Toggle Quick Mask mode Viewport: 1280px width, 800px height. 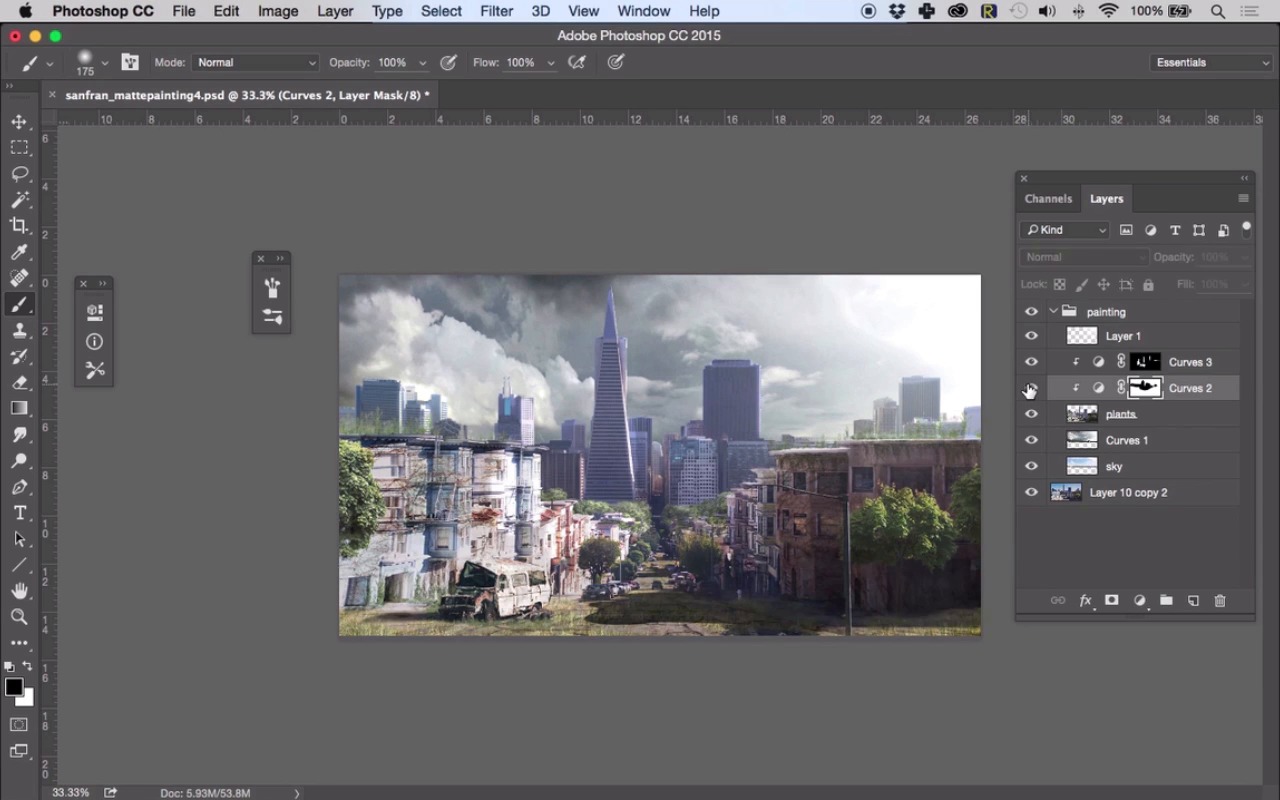[19, 724]
